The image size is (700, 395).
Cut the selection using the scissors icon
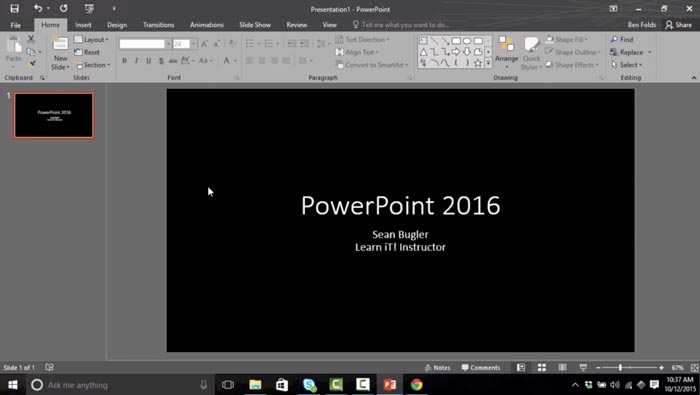pos(31,39)
